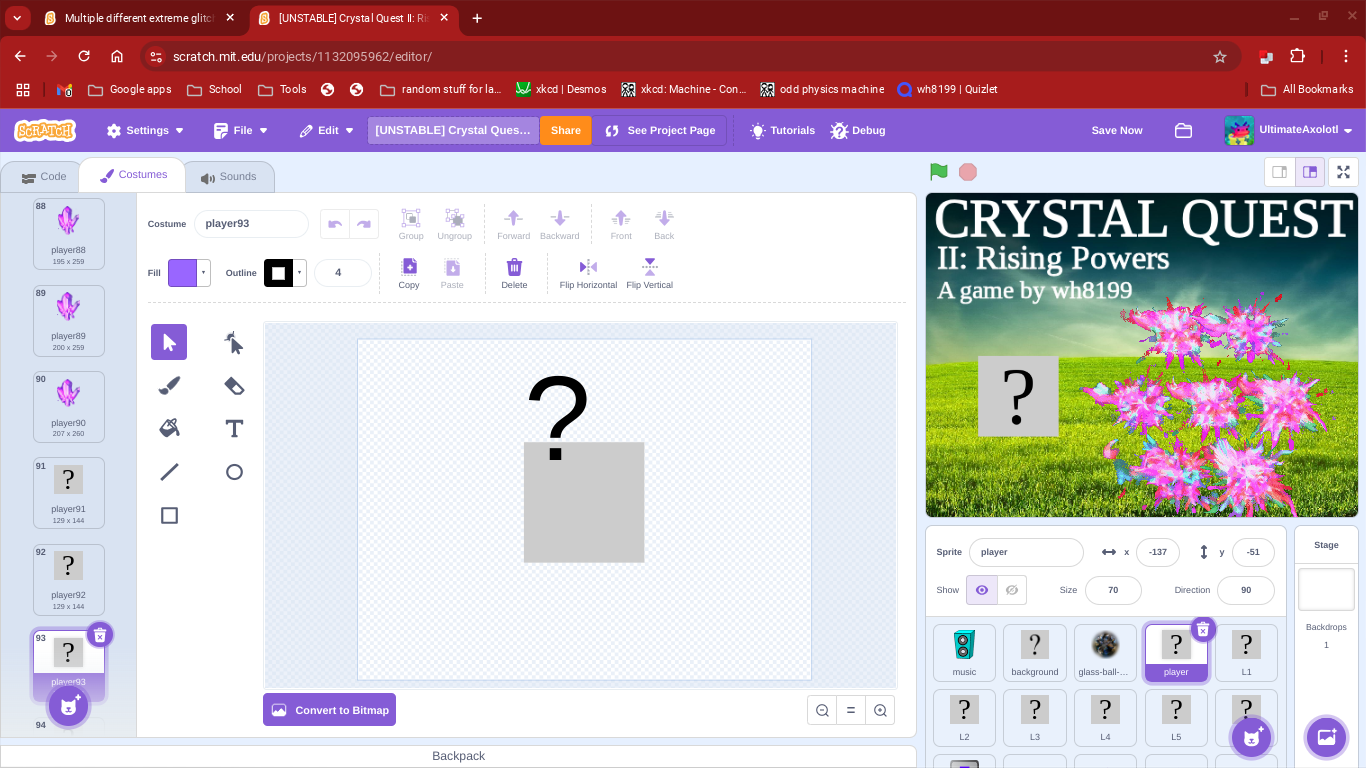Select the Circle tool
This screenshot has width=1366, height=768.
tap(234, 472)
